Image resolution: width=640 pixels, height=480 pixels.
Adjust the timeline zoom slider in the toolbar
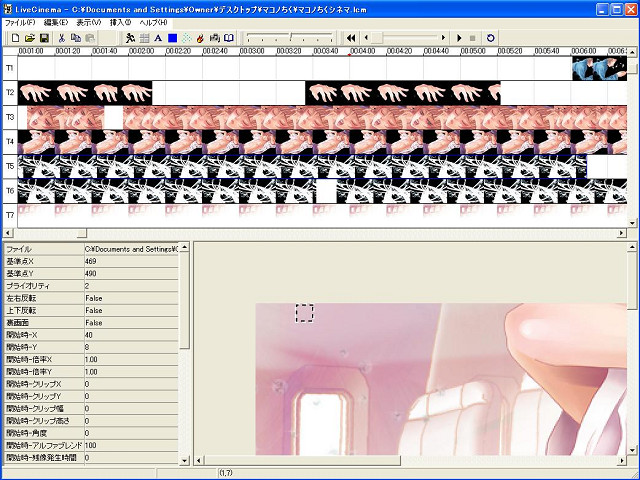point(290,38)
